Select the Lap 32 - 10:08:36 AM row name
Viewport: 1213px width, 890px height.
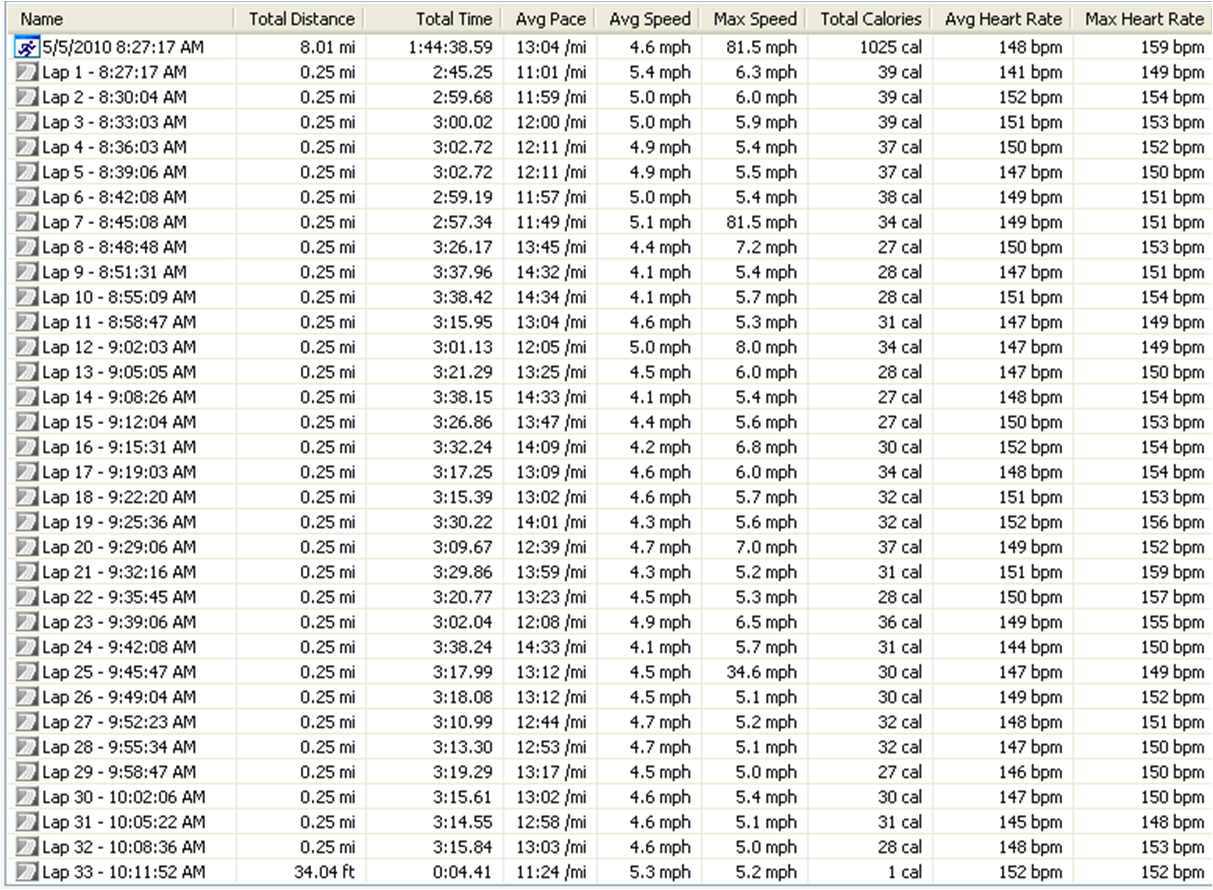pos(124,847)
